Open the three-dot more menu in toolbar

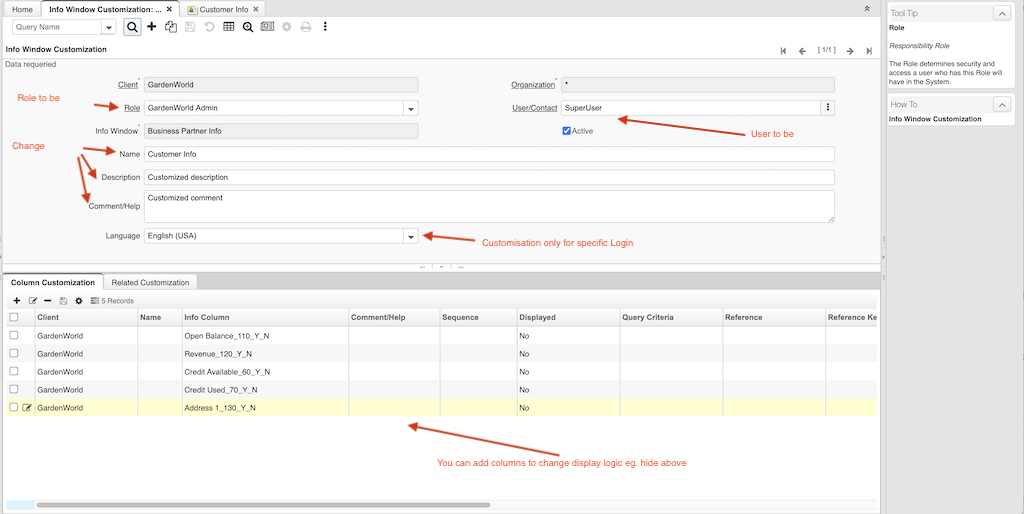pyautogui.click(x=325, y=27)
